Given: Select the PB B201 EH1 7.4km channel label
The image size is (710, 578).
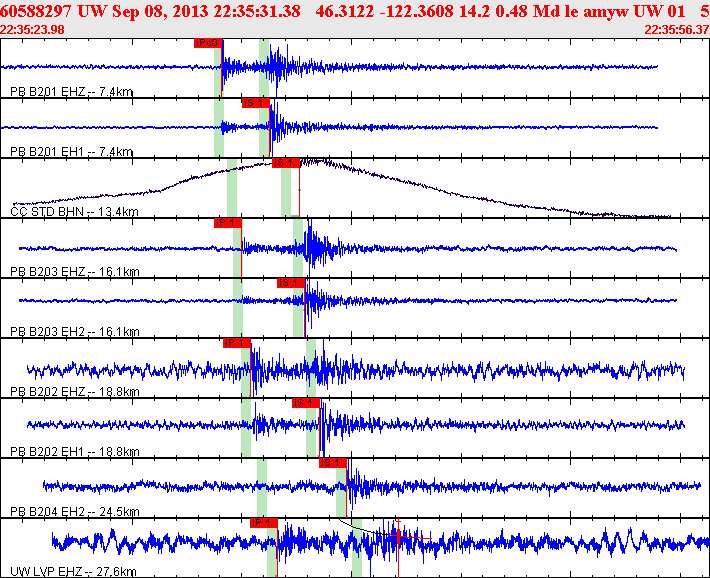Looking at the screenshot, I should 71,152.
